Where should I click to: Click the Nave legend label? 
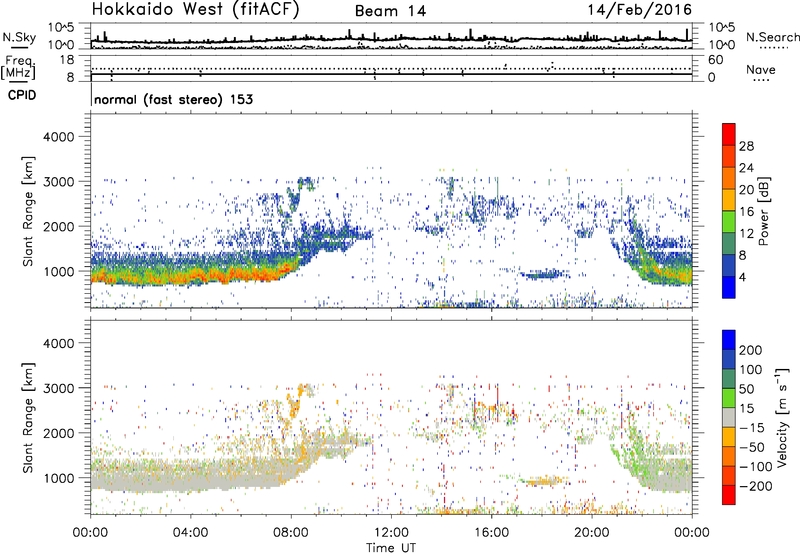click(x=760, y=69)
